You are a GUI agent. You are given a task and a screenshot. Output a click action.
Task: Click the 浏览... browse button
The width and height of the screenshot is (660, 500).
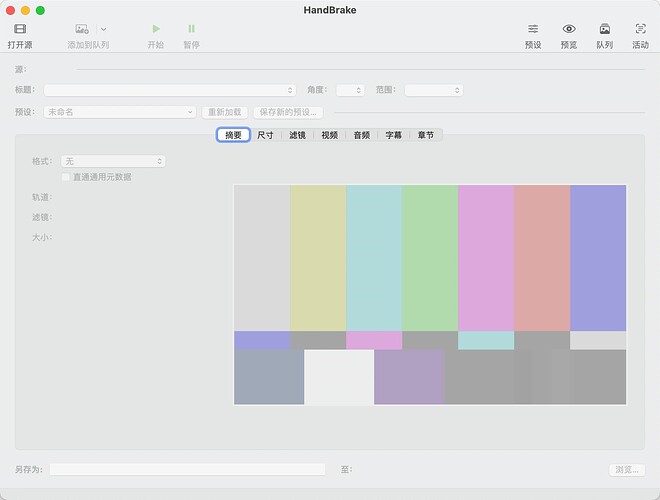[x=627, y=469]
